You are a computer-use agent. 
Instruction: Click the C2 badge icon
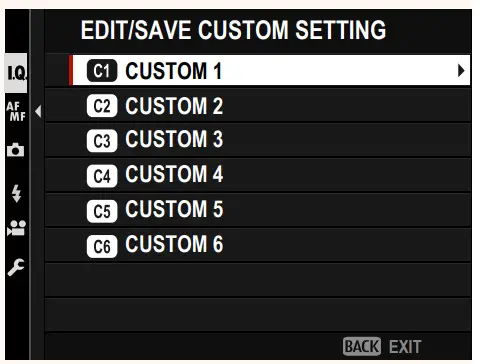102,106
